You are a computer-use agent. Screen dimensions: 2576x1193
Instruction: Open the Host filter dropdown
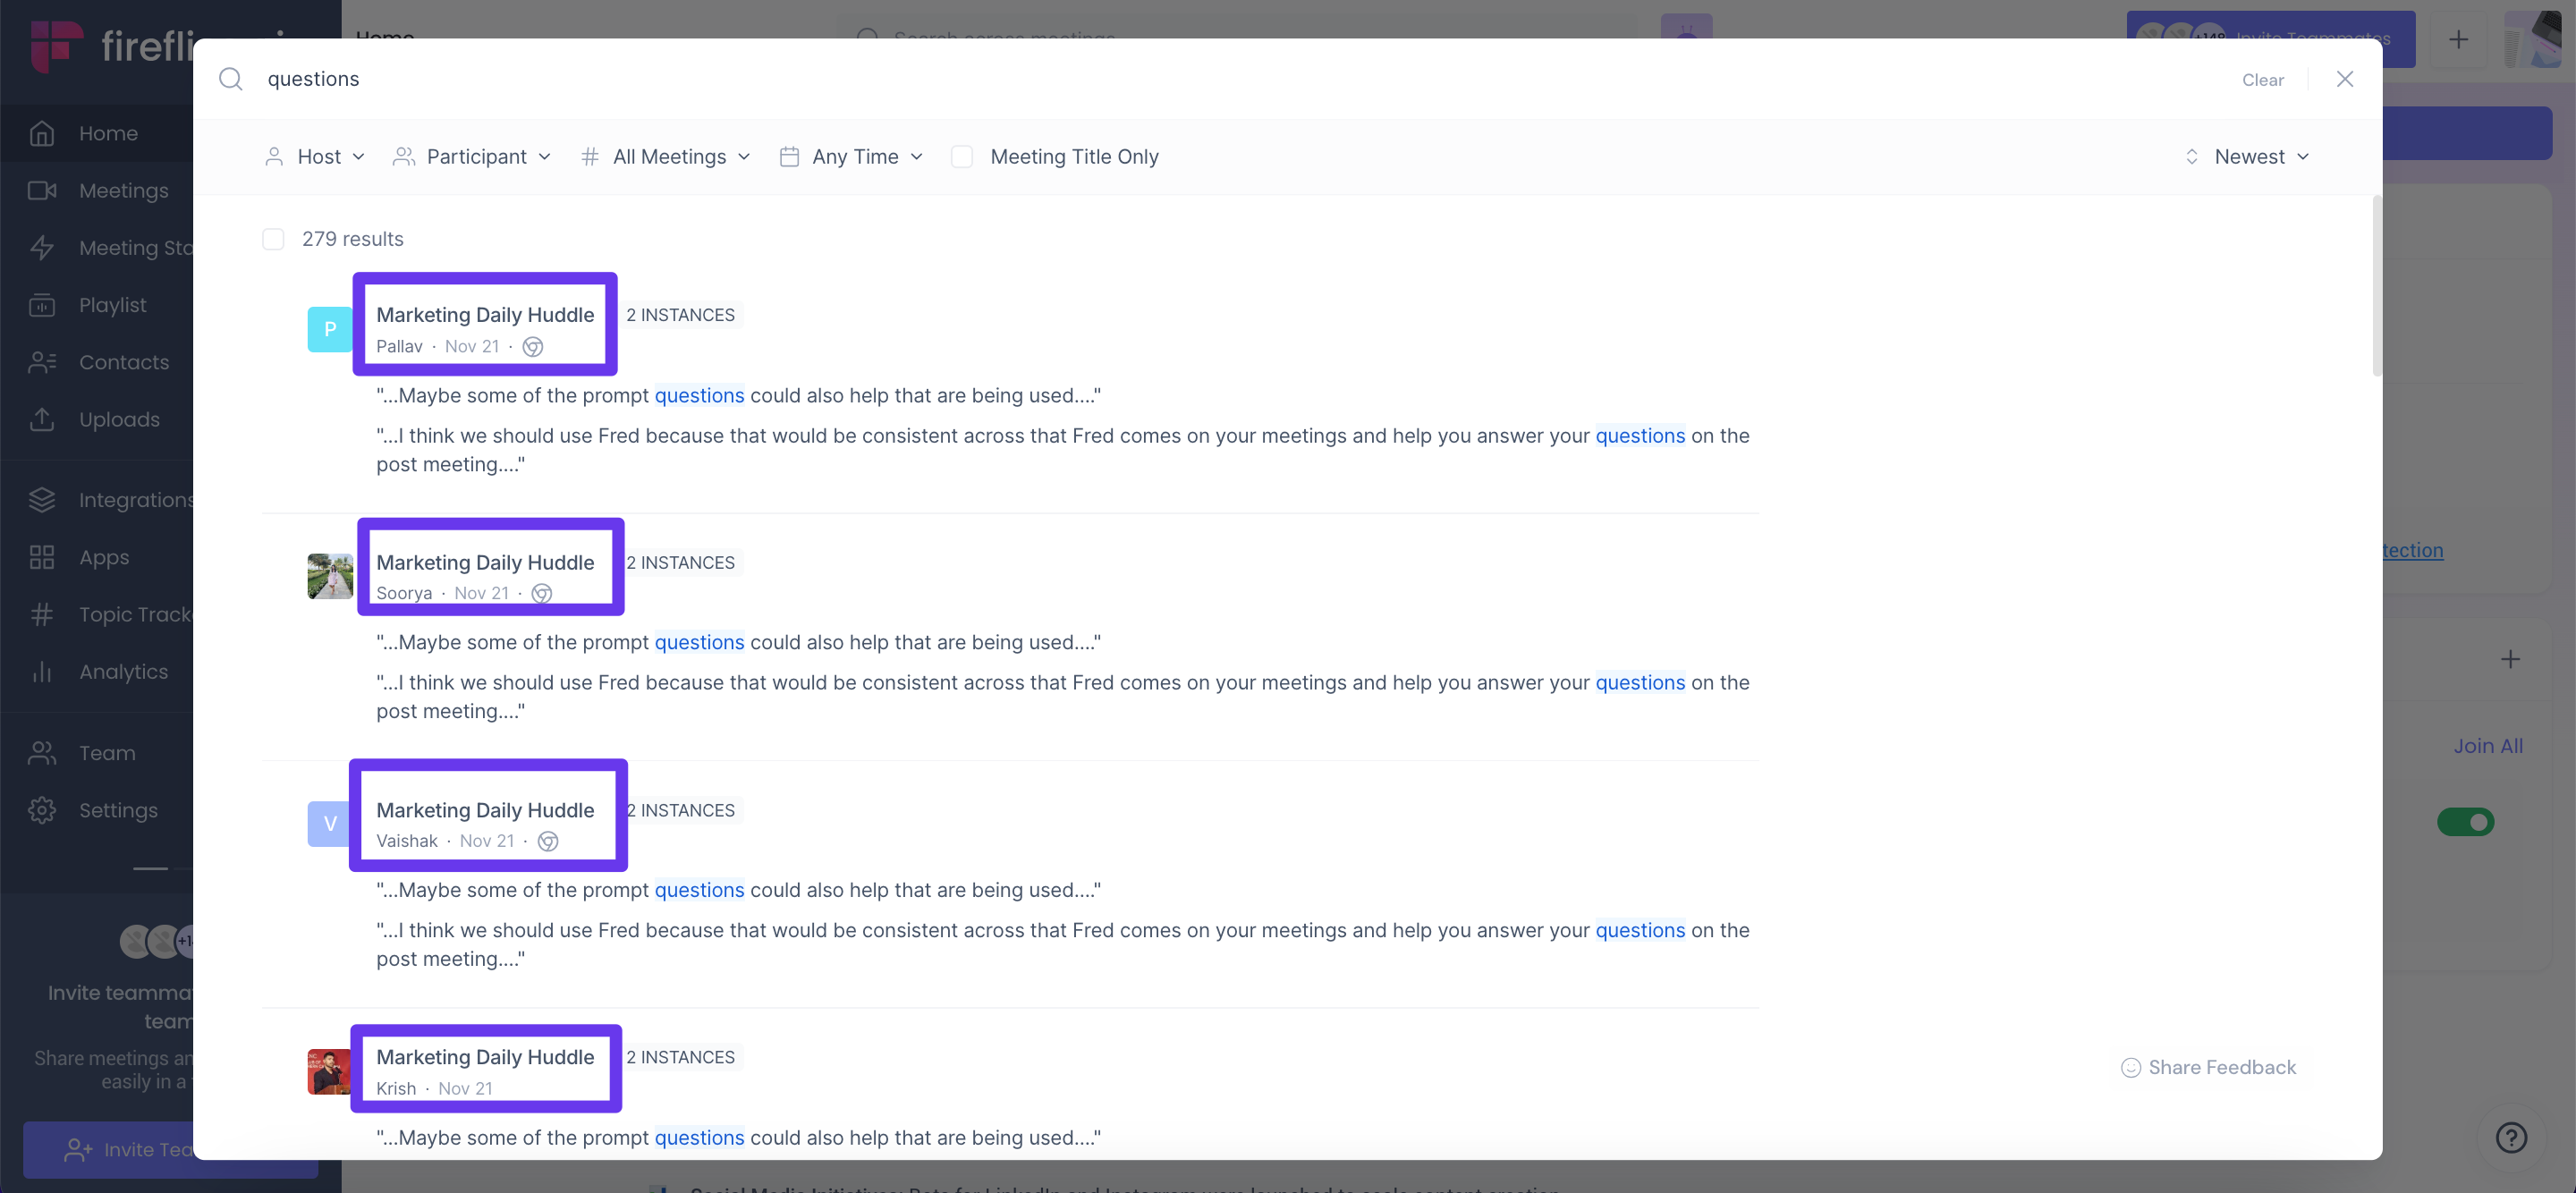(x=314, y=156)
